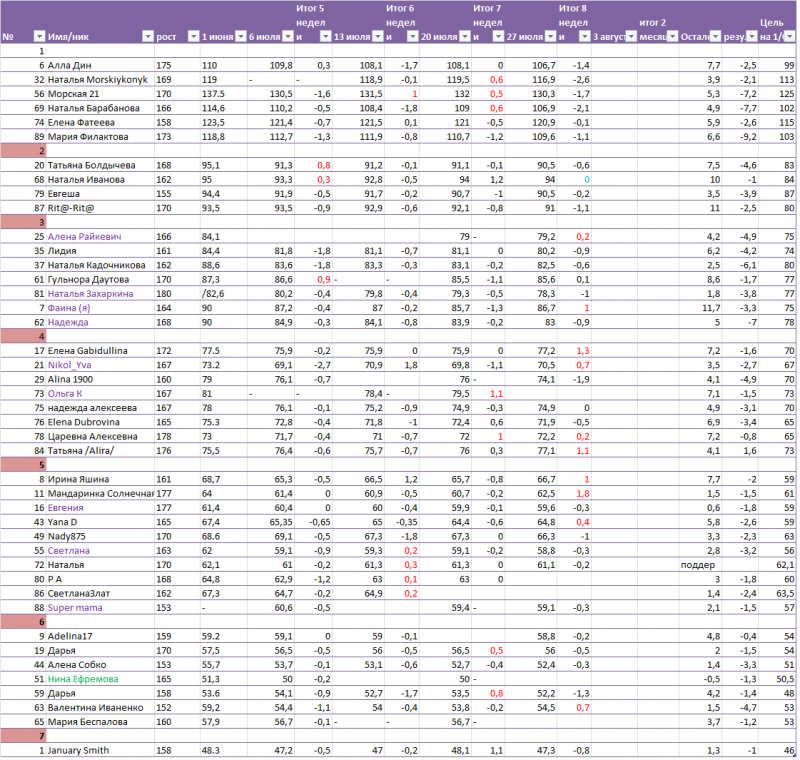Open the 1 июня column filter
Viewport: 800px width, 760px height.
(x=239, y=37)
